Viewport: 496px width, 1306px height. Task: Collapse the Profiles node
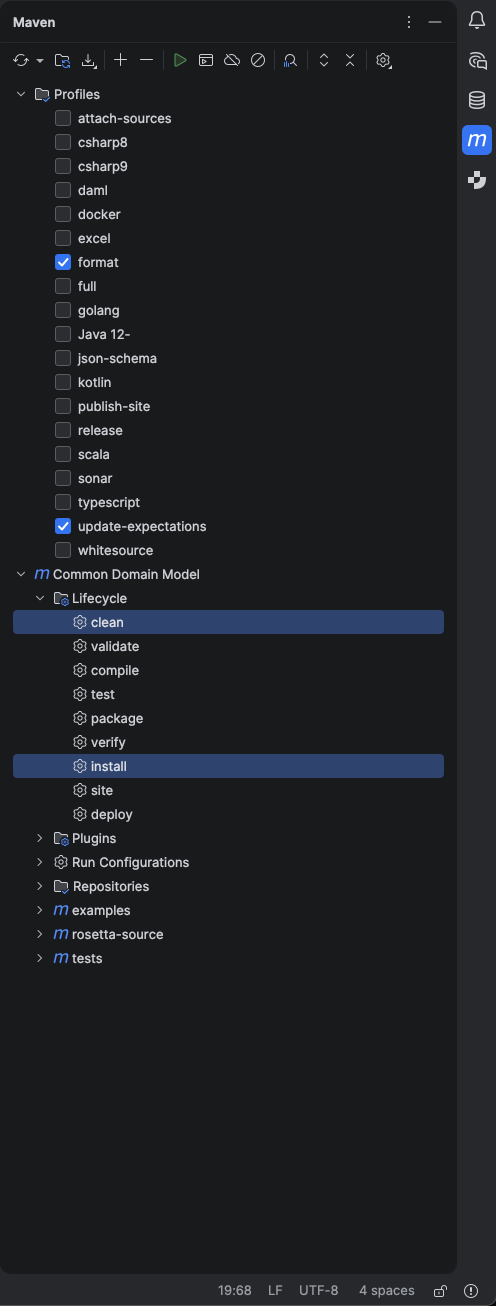[21, 94]
